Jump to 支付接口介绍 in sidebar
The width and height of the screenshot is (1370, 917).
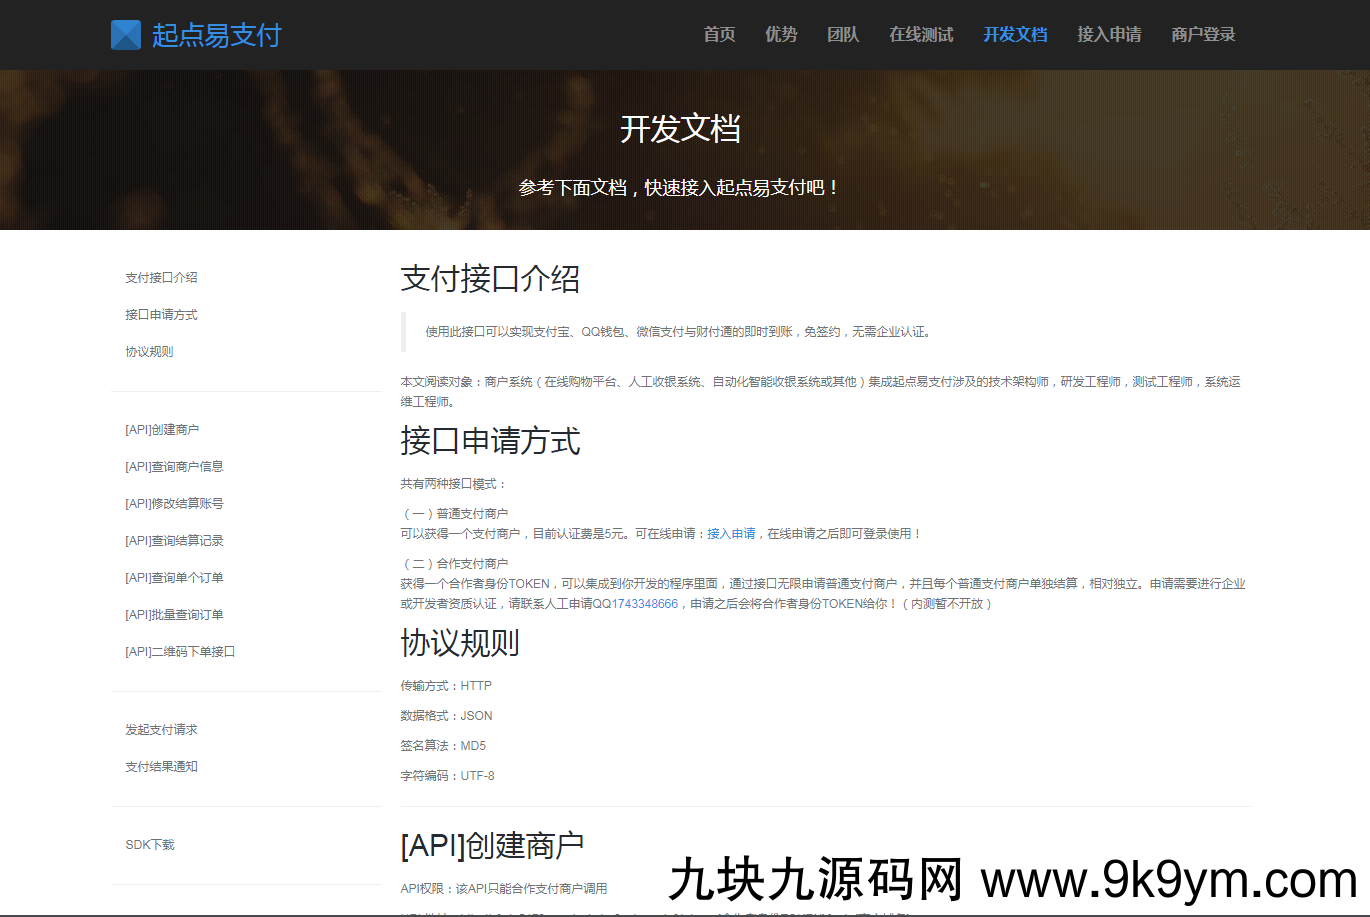pos(161,278)
